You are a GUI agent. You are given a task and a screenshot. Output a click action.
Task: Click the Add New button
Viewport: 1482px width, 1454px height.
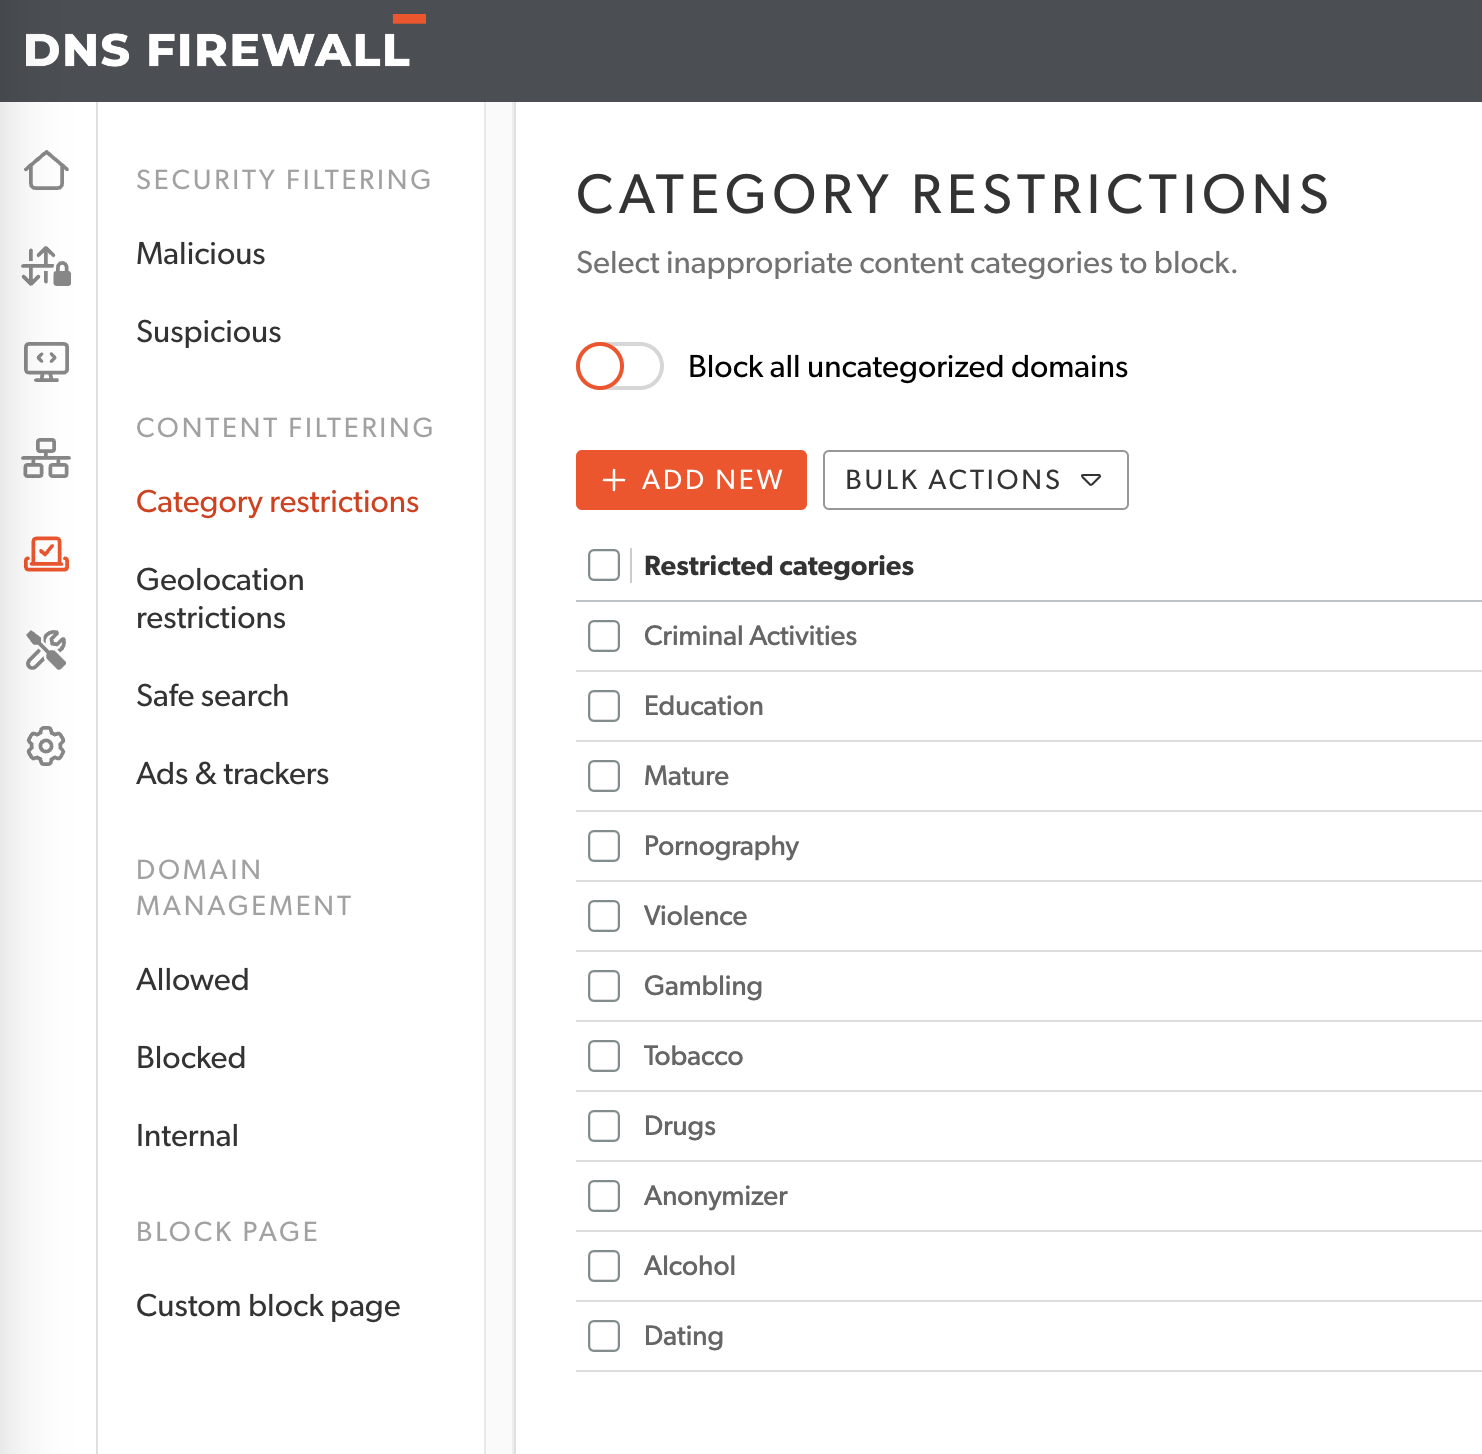point(690,480)
